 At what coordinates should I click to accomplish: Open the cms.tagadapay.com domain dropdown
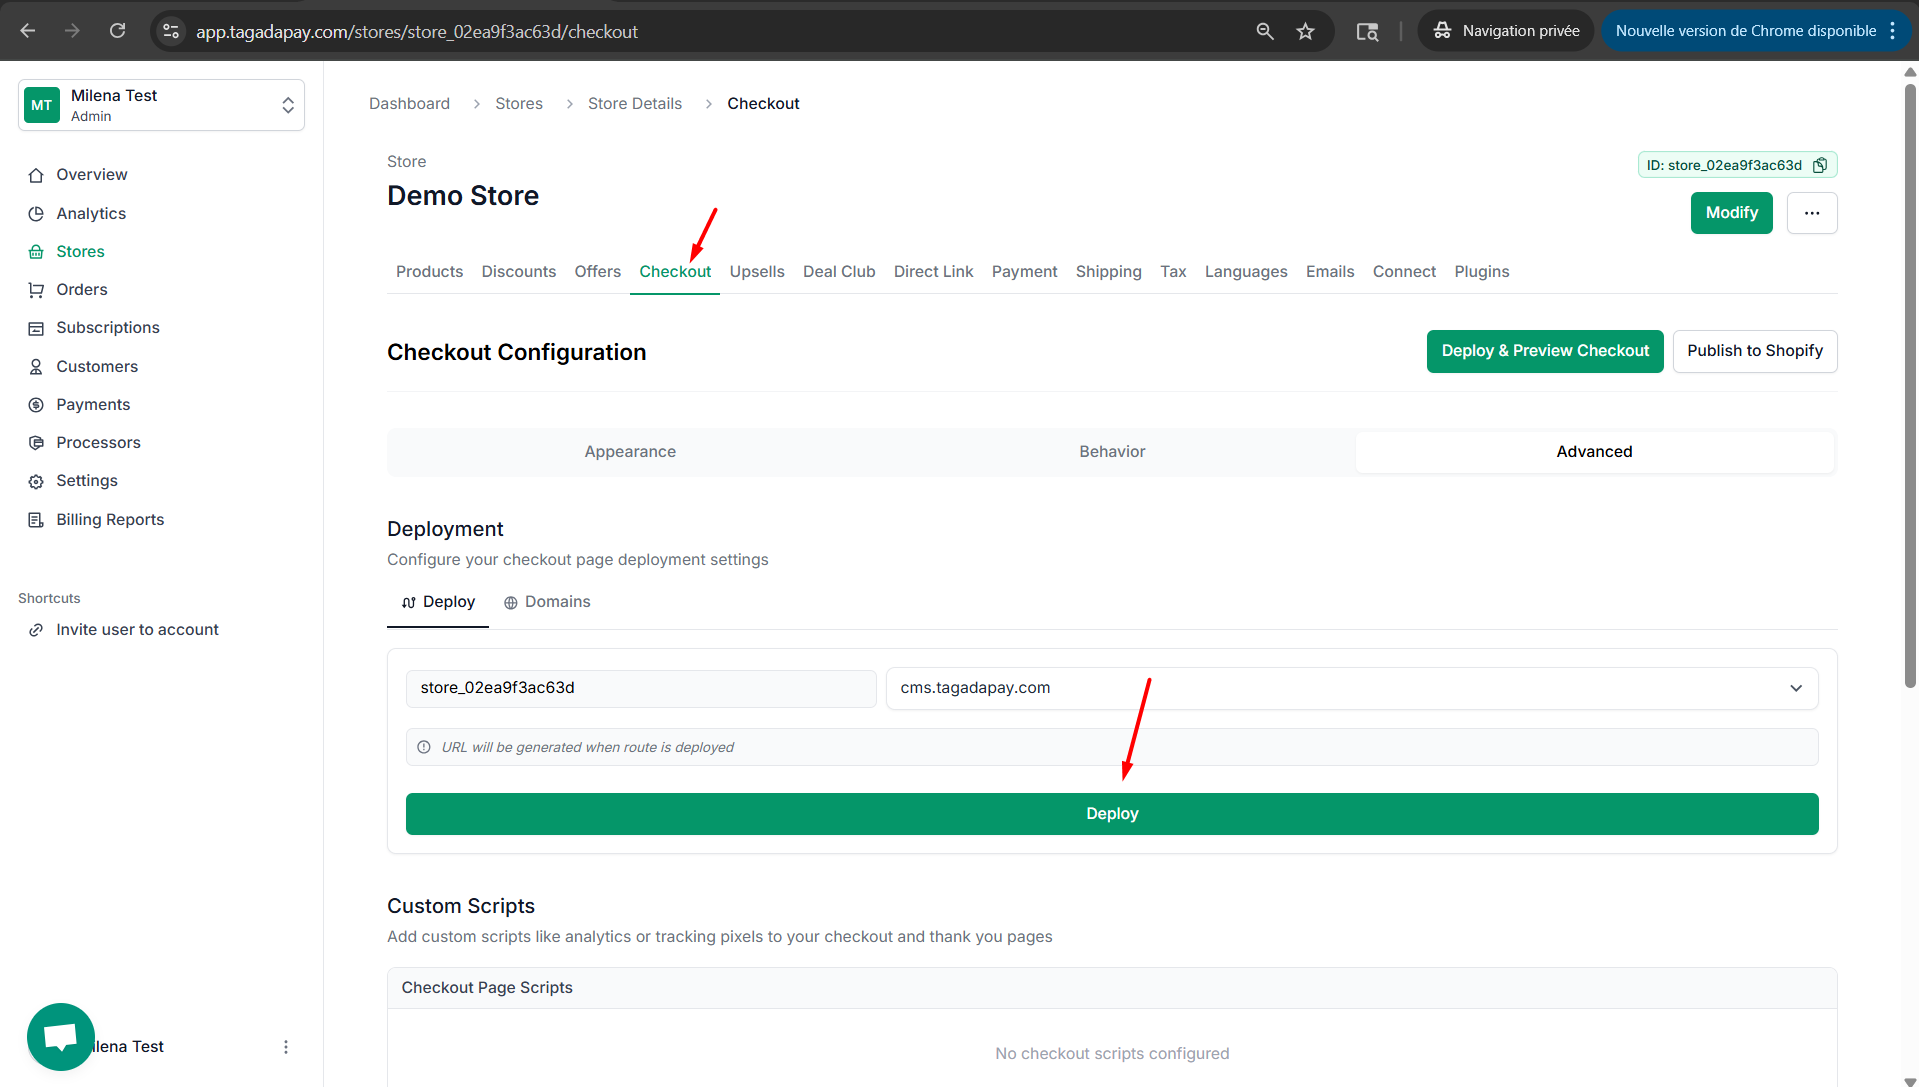pos(1352,688)
